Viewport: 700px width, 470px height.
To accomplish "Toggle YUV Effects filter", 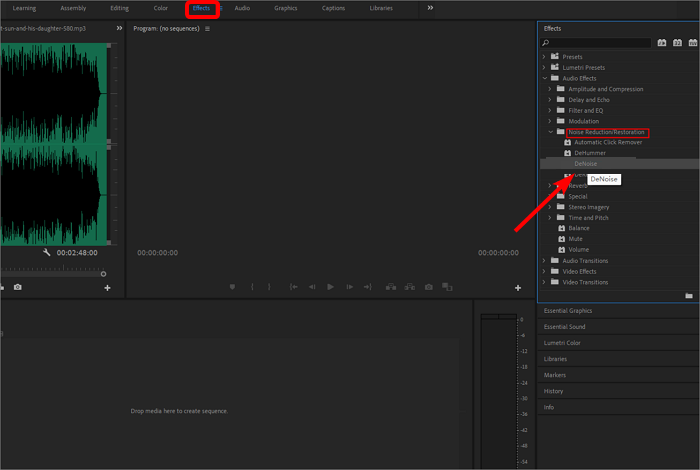I will click(x=692, y=43).
